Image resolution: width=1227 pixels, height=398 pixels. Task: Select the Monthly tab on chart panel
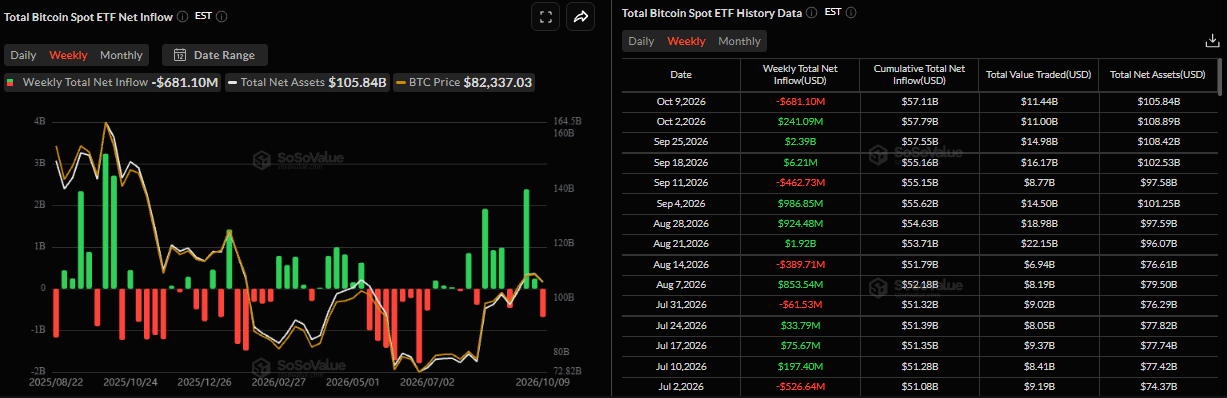(121, 55)
